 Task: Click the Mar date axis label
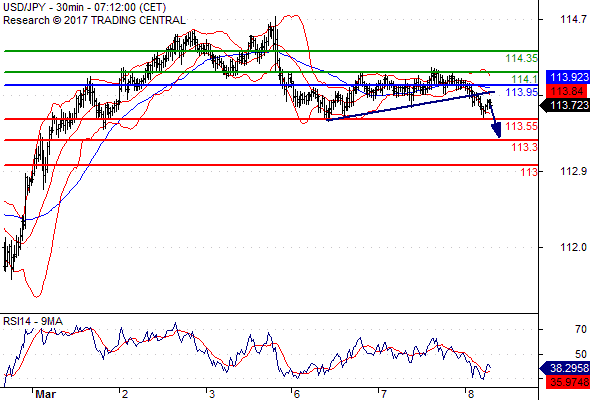coord(46,394)
